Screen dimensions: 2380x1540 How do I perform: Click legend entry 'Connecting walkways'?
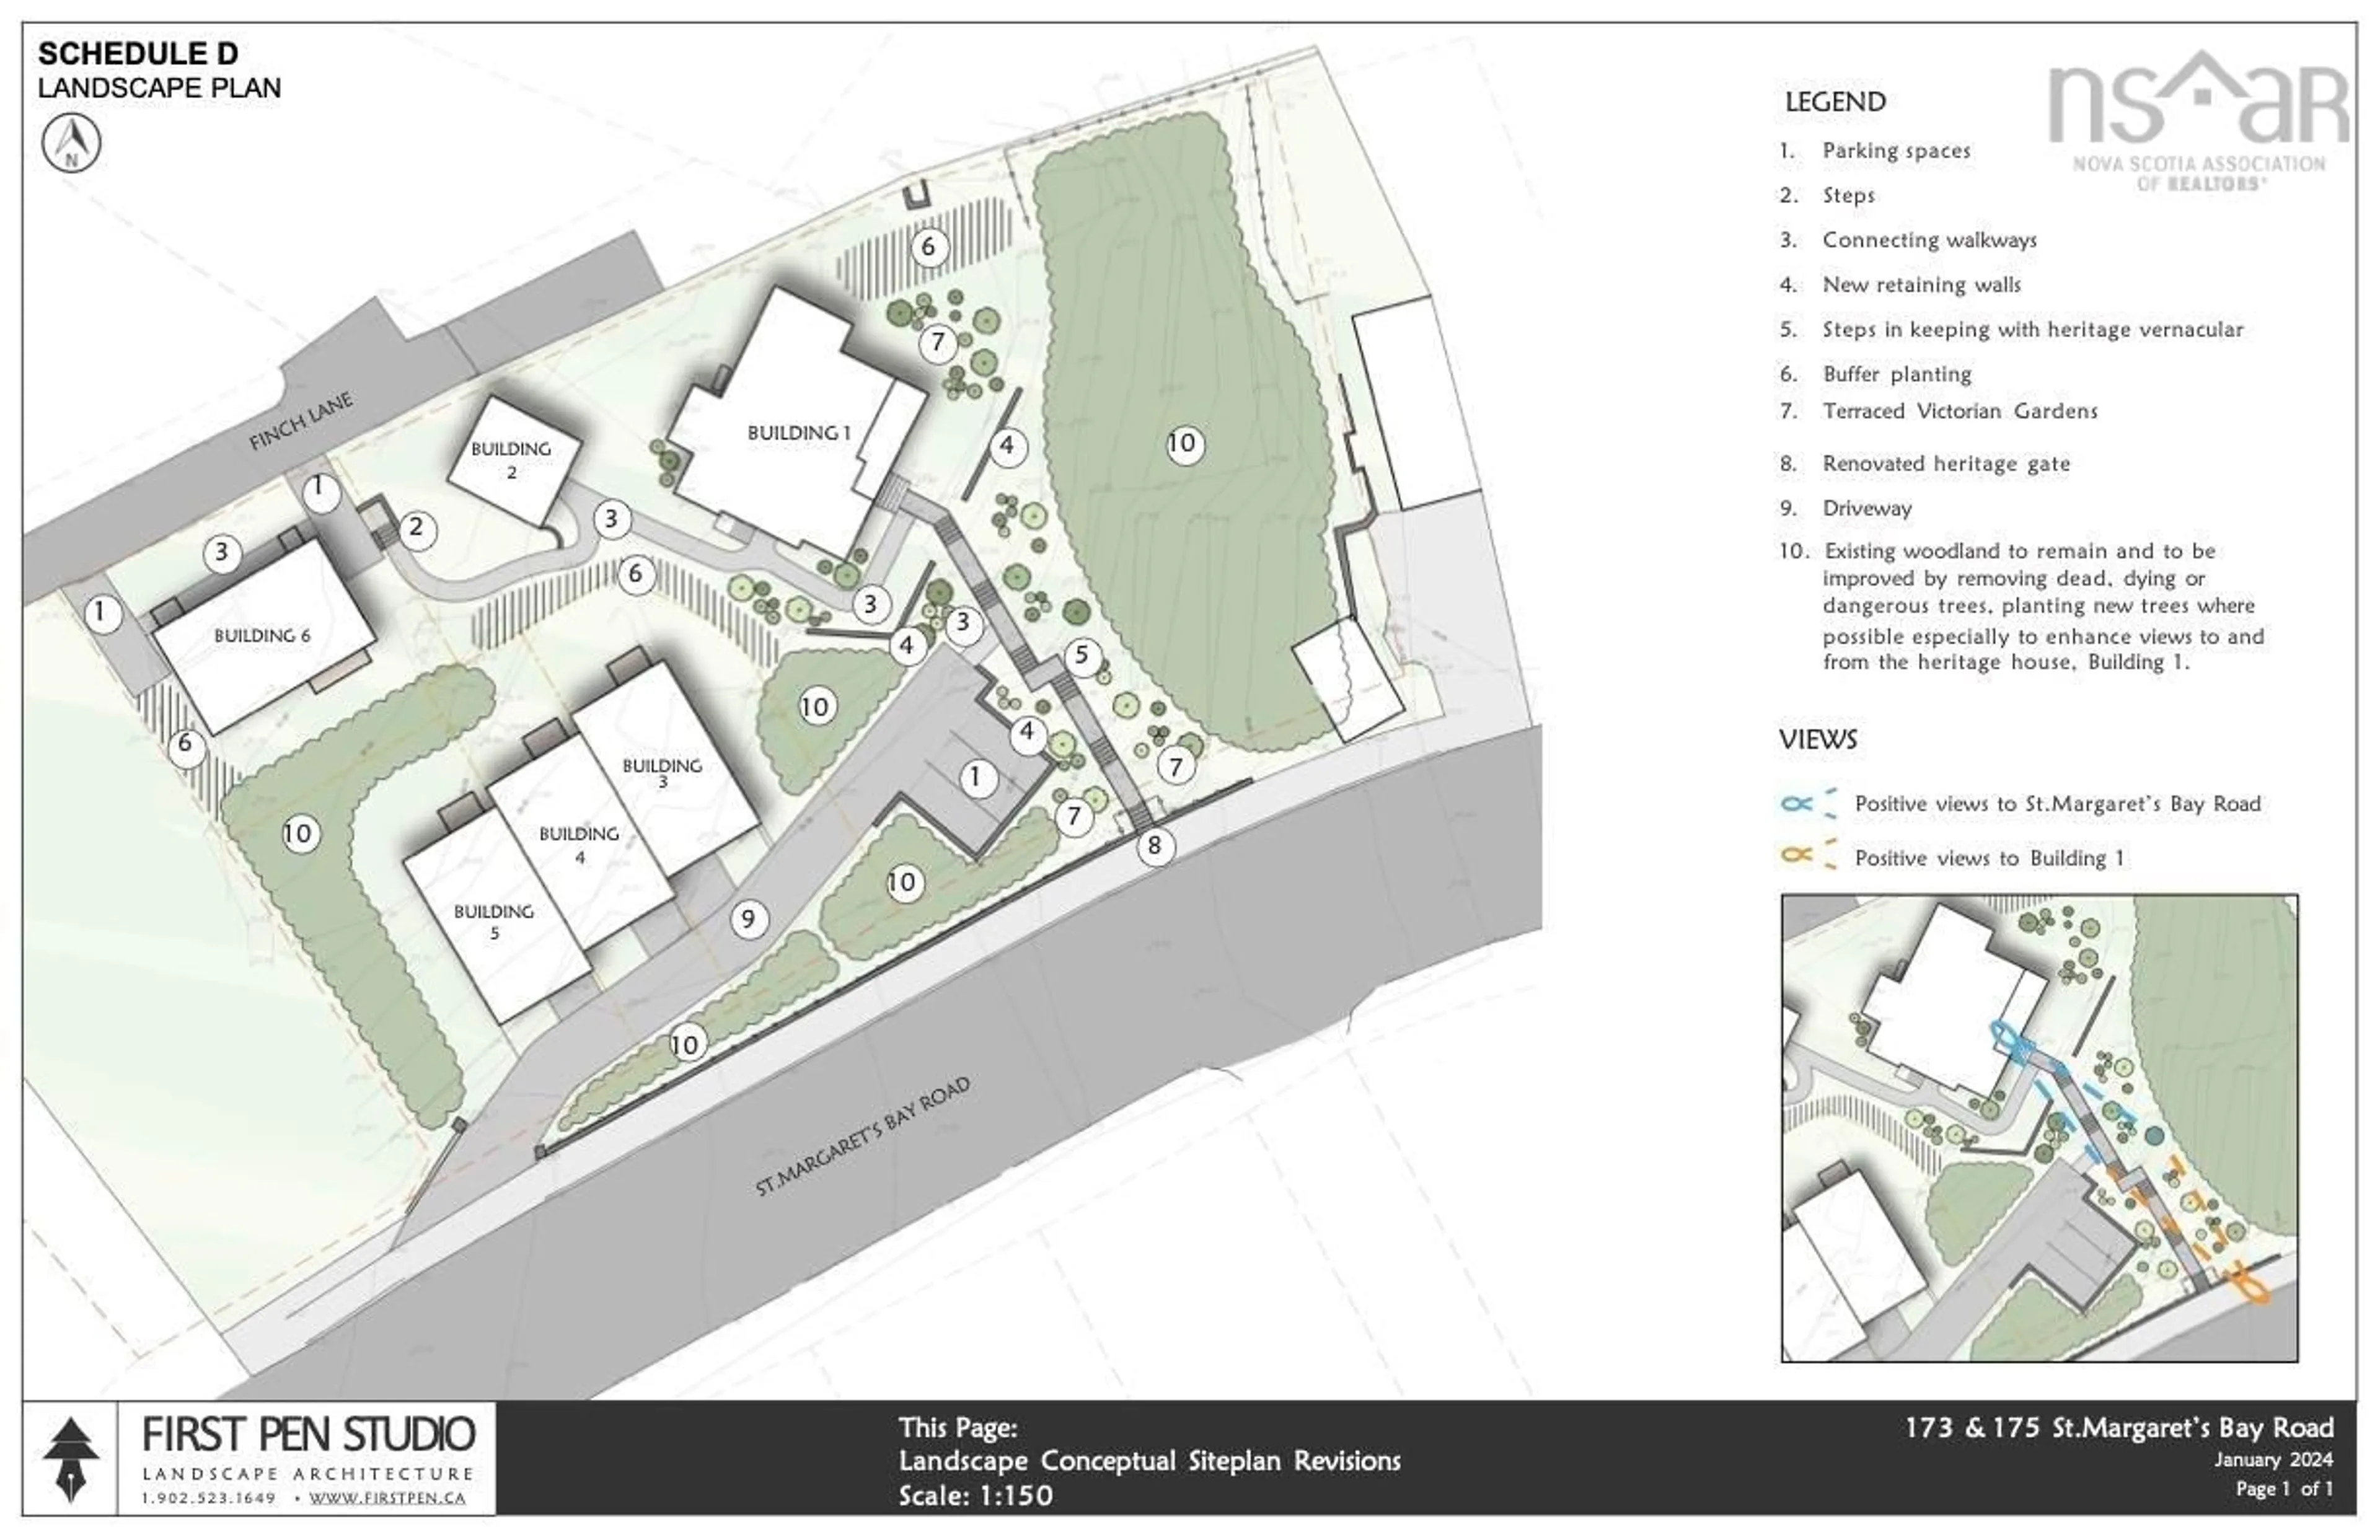1929,240
